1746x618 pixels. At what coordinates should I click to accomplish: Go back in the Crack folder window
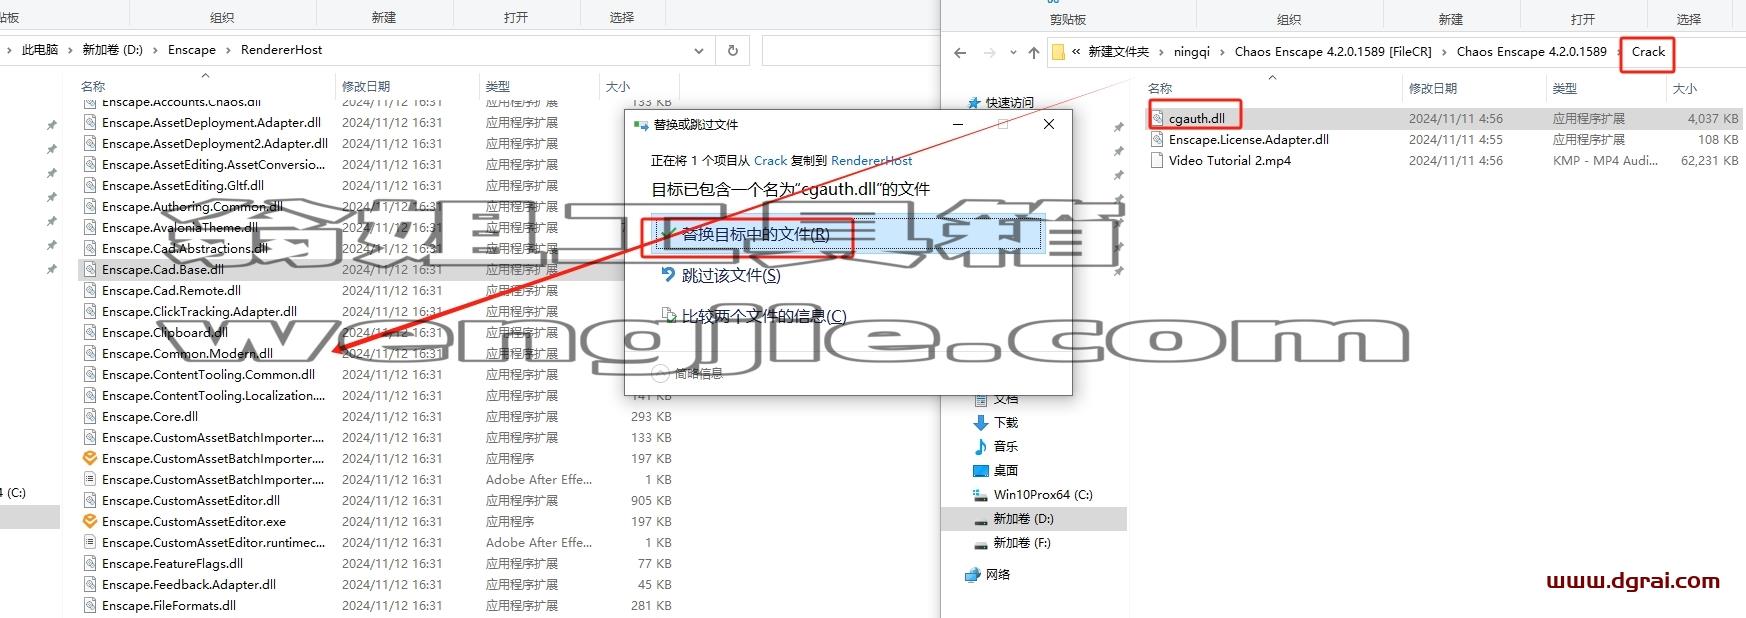960,52
